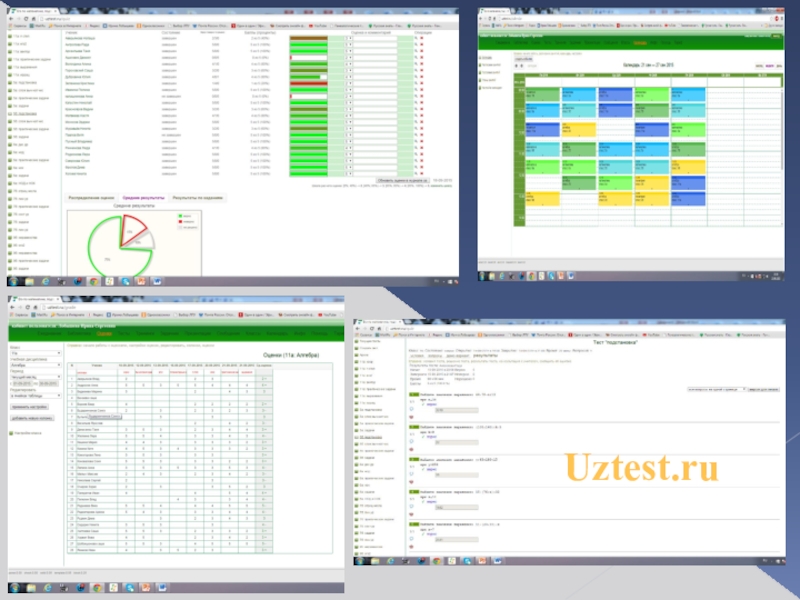The image size is (800, 600).
Task: Open the Учебная дисциплина dropdown showing Алгебра
Action: 36,365
